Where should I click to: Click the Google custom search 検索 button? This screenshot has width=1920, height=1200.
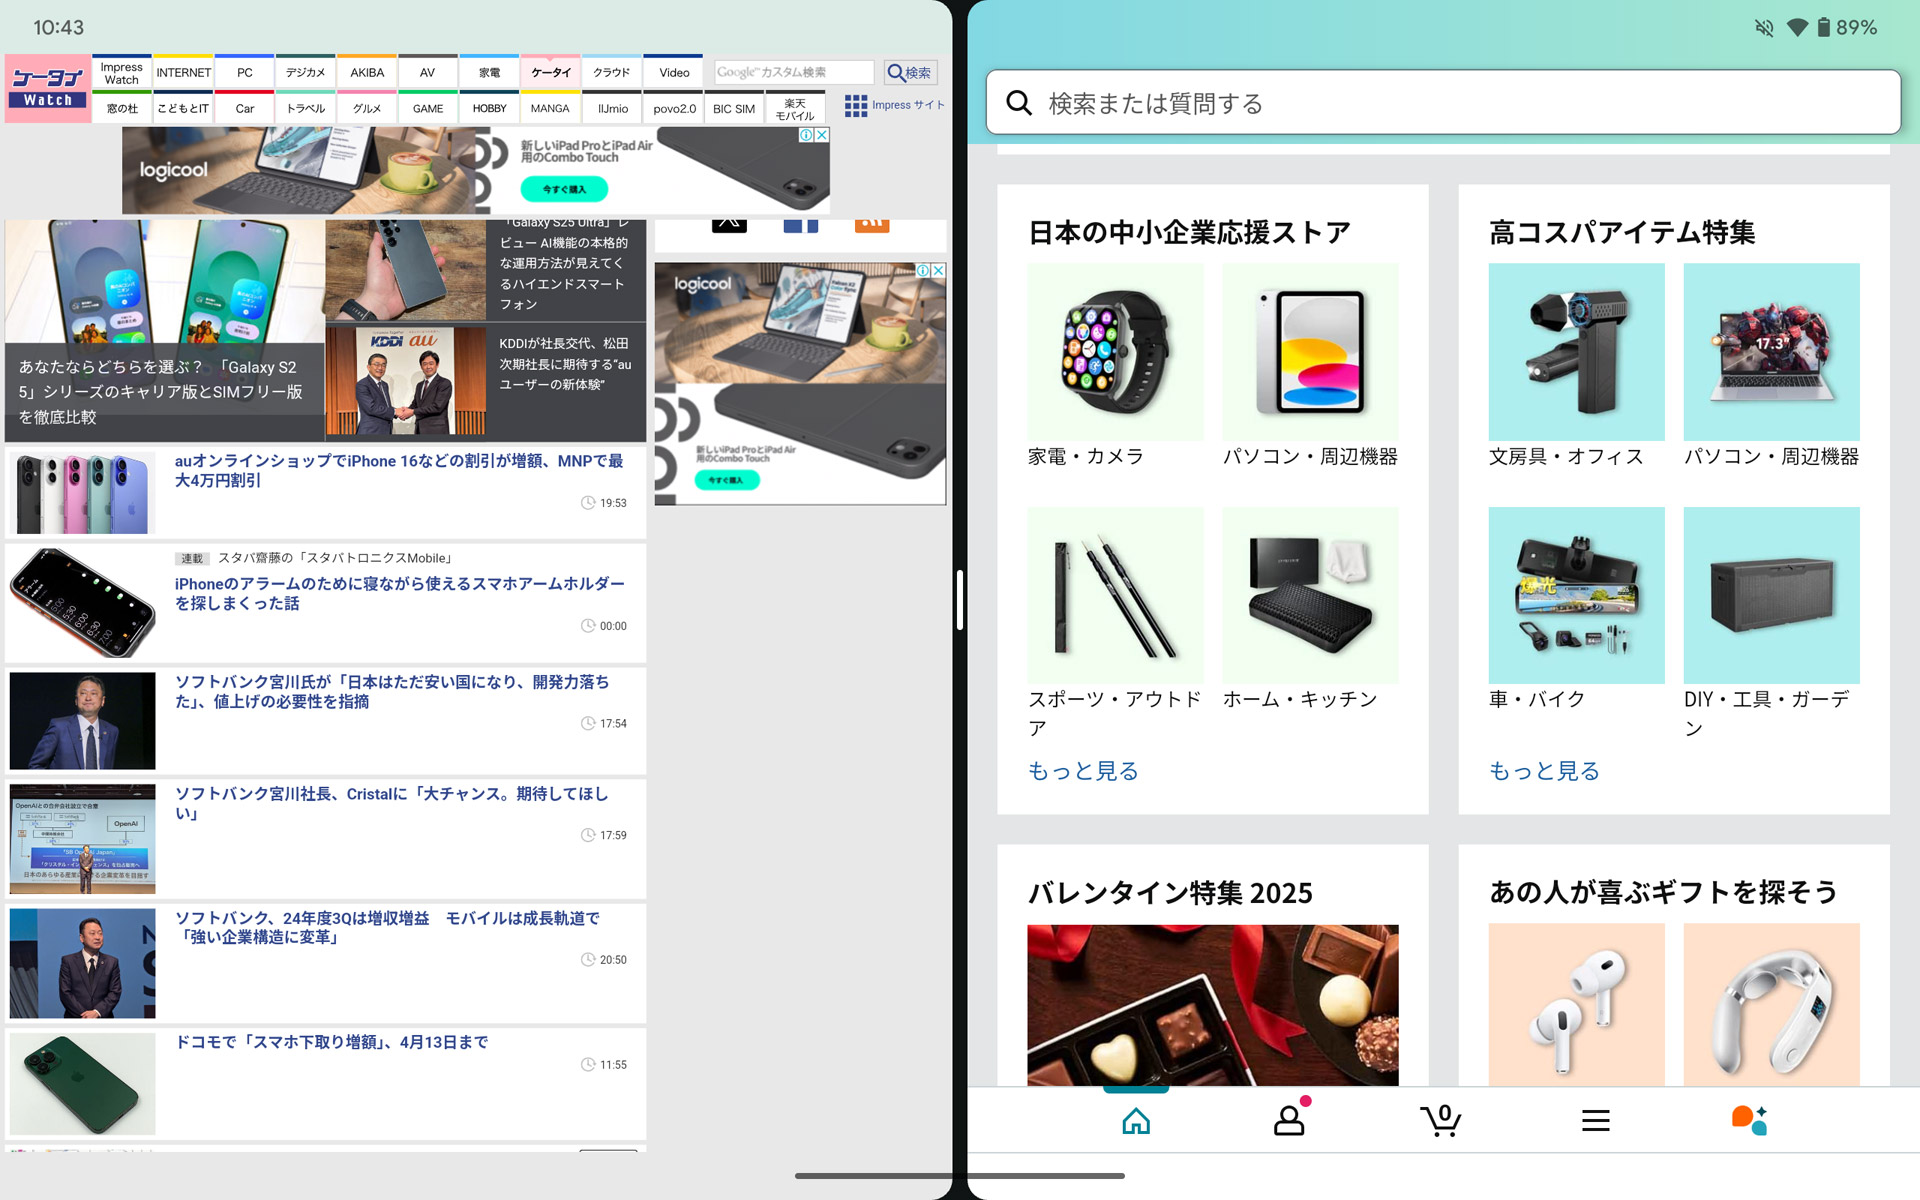pos(910,73)
